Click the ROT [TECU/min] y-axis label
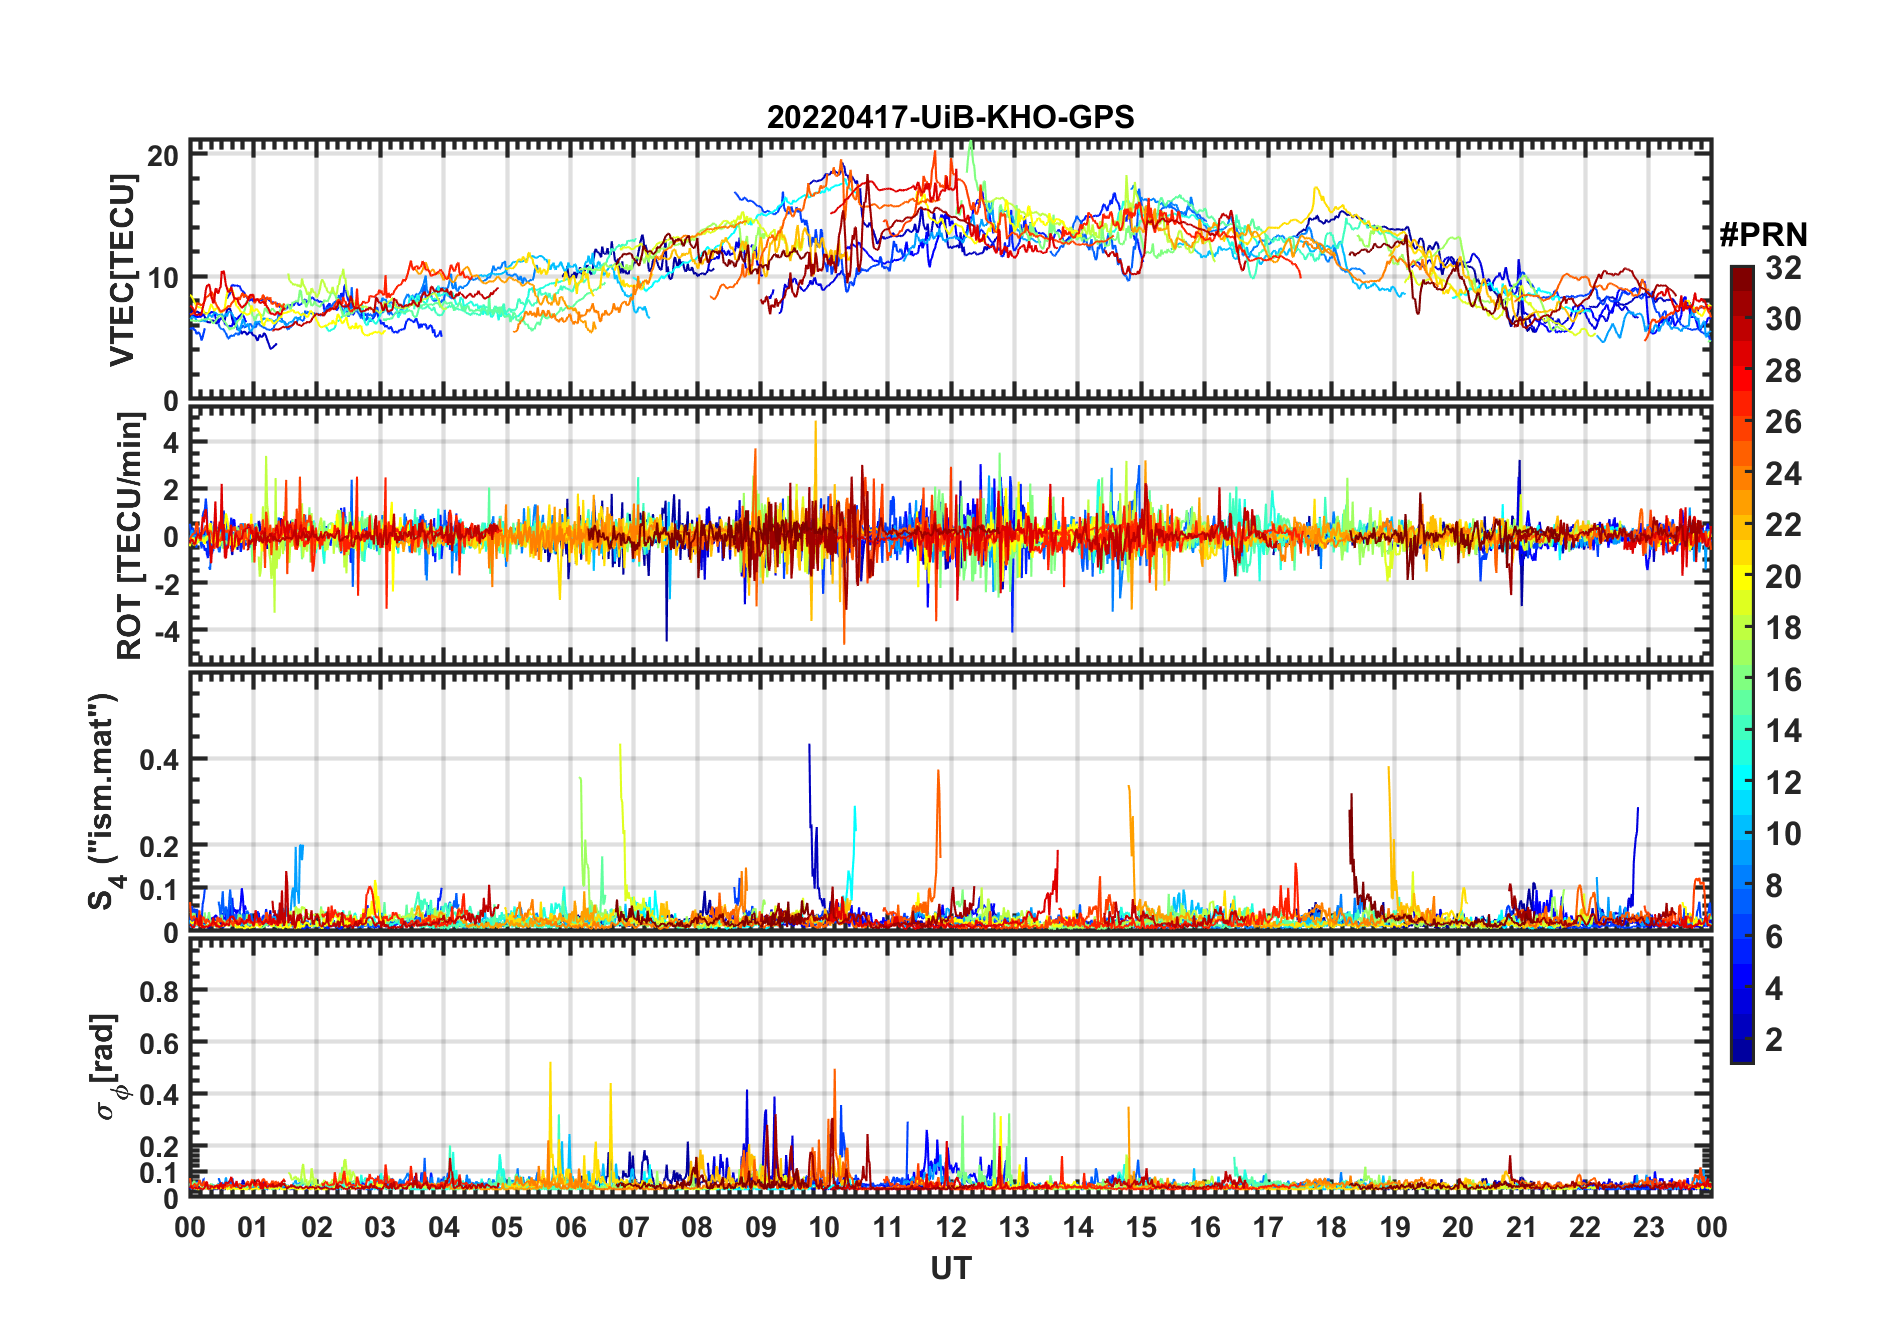 129,536
